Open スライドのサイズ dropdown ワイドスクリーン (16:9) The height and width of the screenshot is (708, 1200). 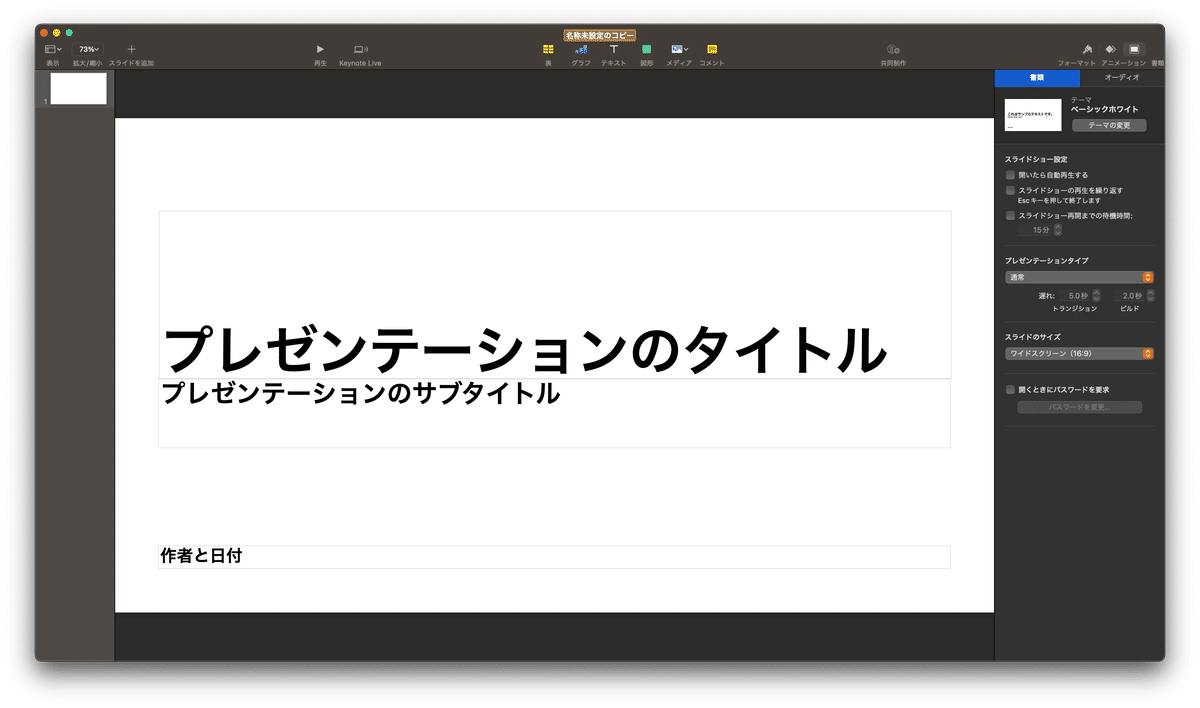coord(1079,353)
